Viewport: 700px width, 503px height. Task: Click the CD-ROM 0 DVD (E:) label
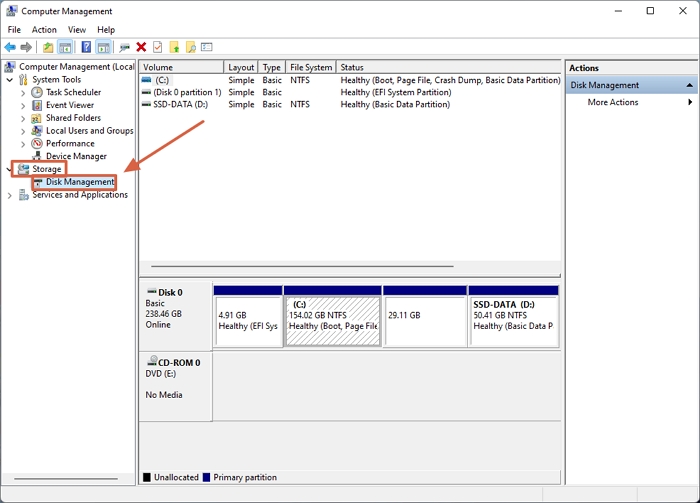click(175, 387)
